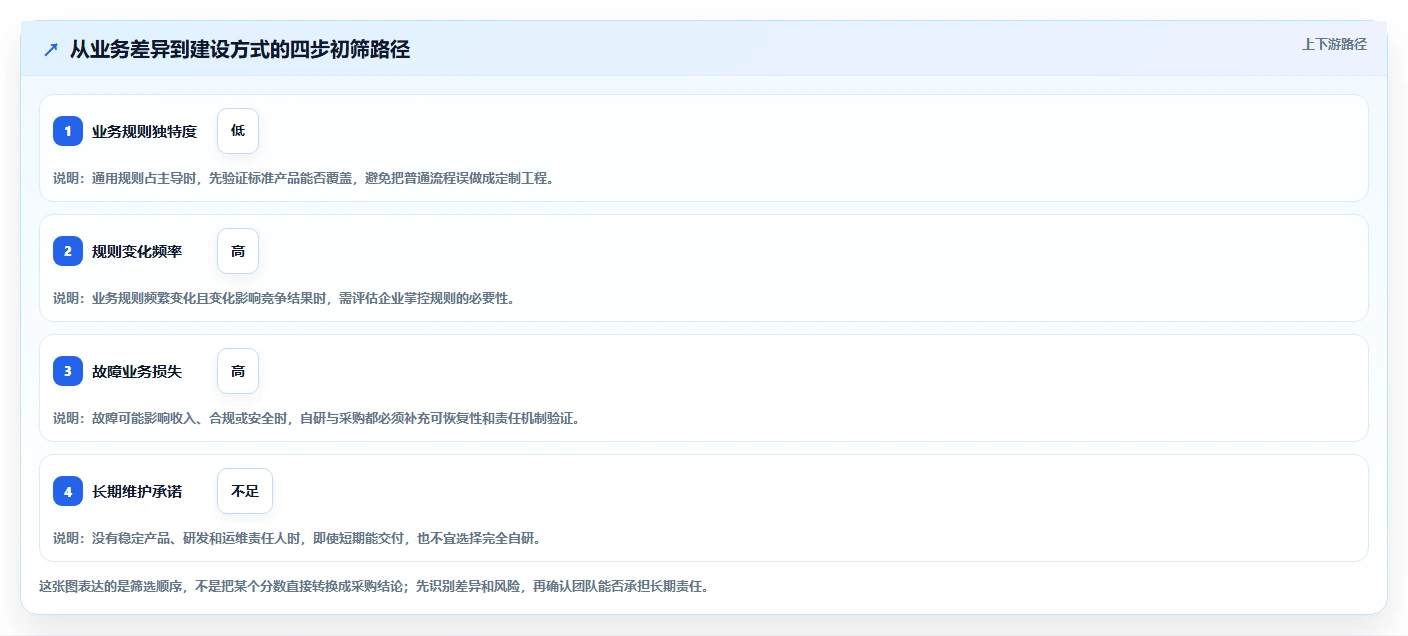Click the description starting 故障可能影响收入

coord(316,418)
